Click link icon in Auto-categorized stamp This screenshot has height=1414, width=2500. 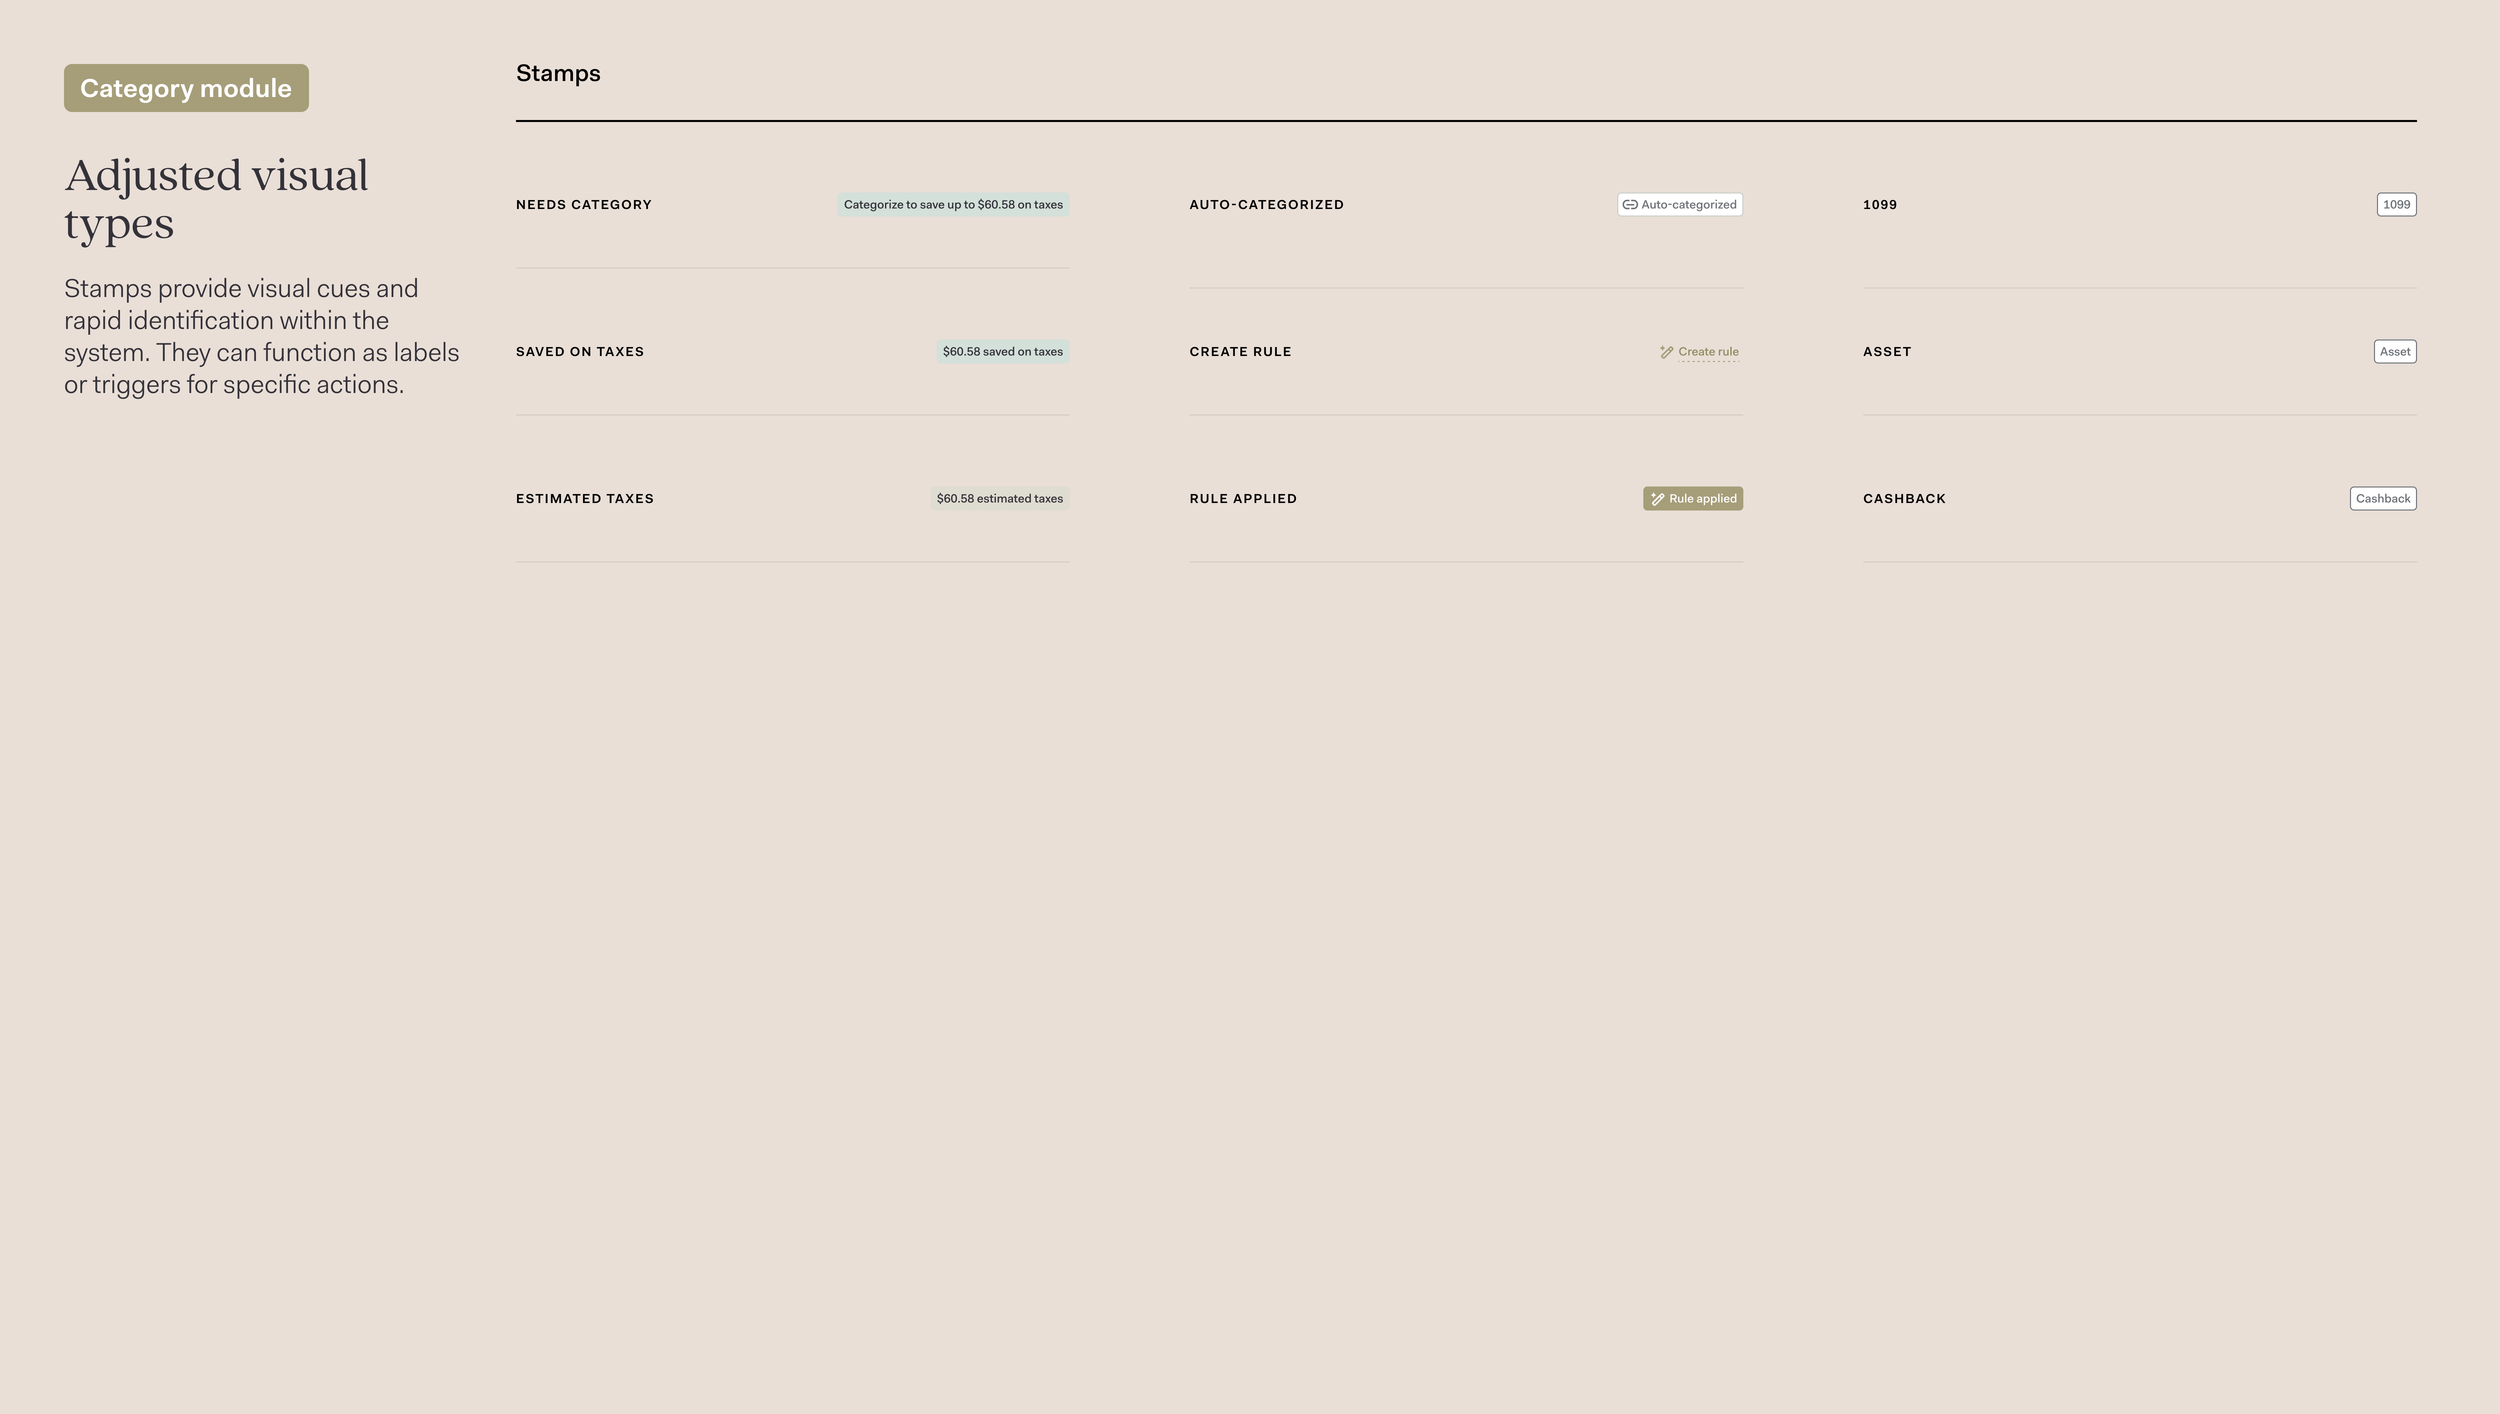(1630, 205)
